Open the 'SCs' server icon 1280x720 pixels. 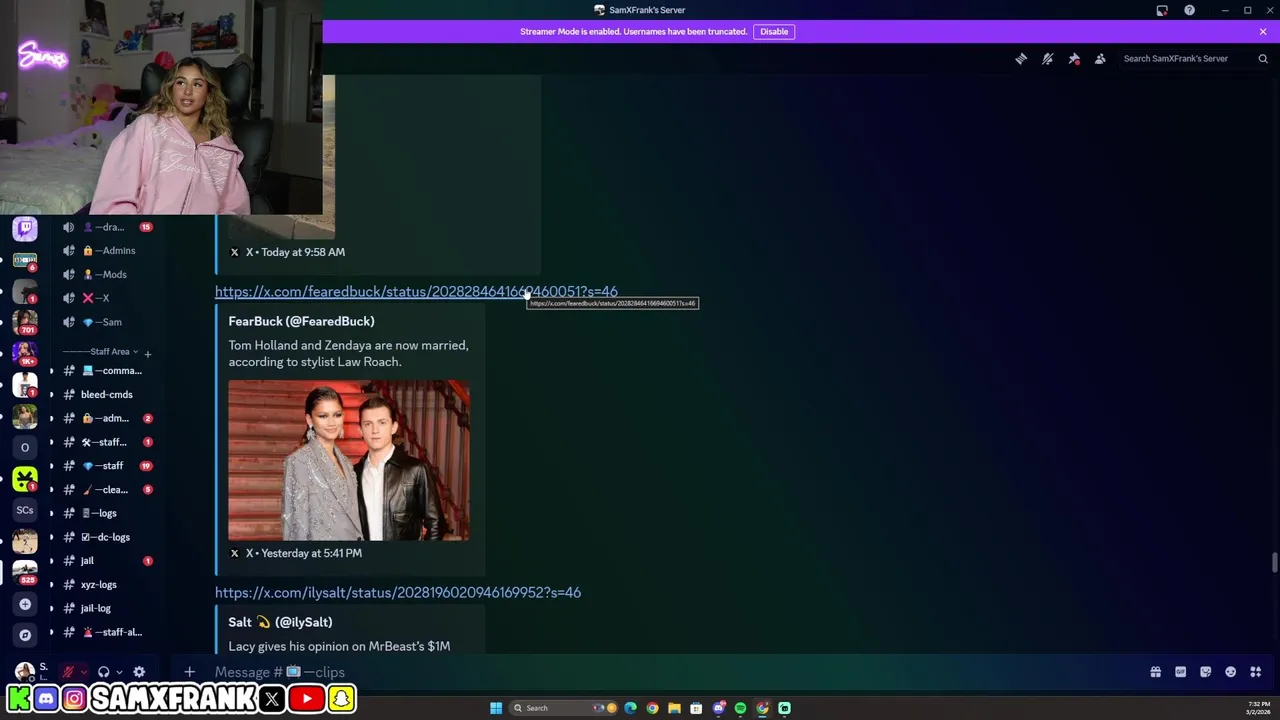tap(25, 510)
